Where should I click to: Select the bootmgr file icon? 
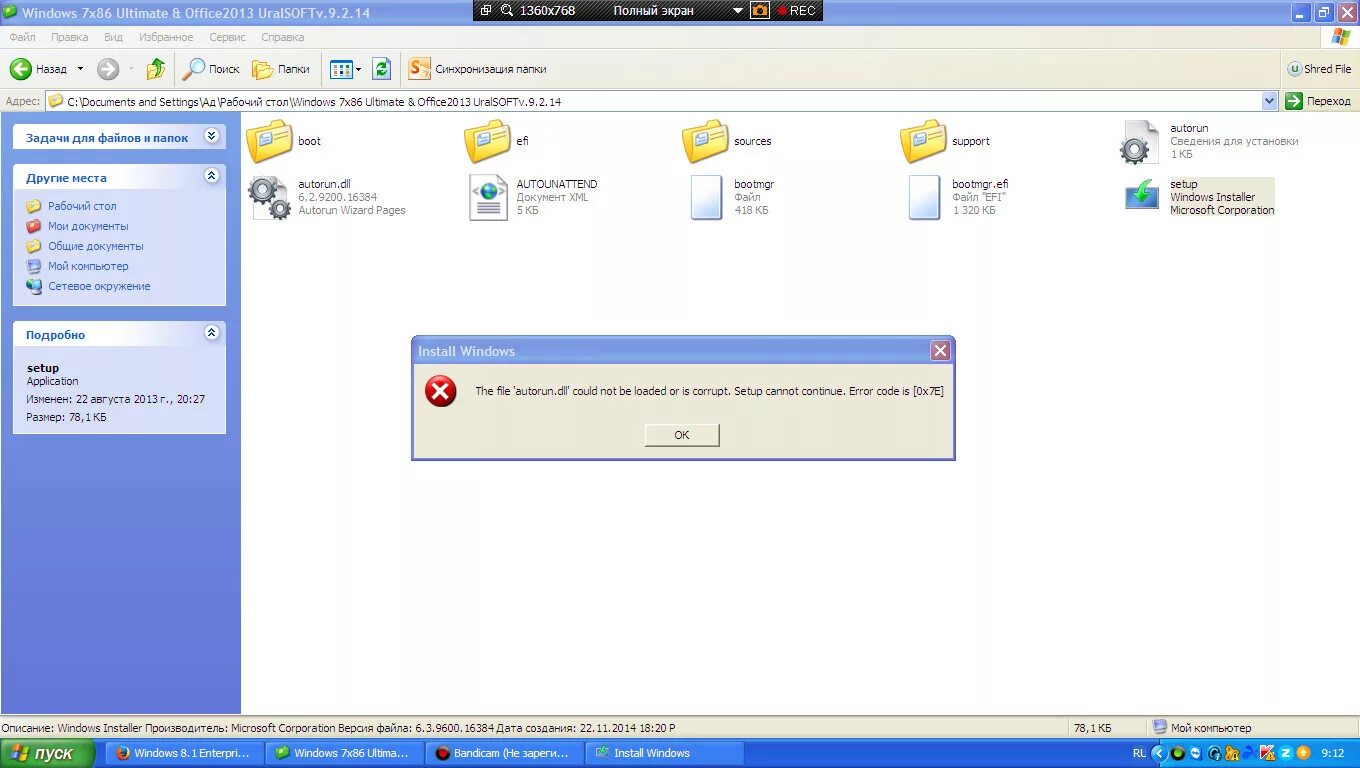[706, 197]
